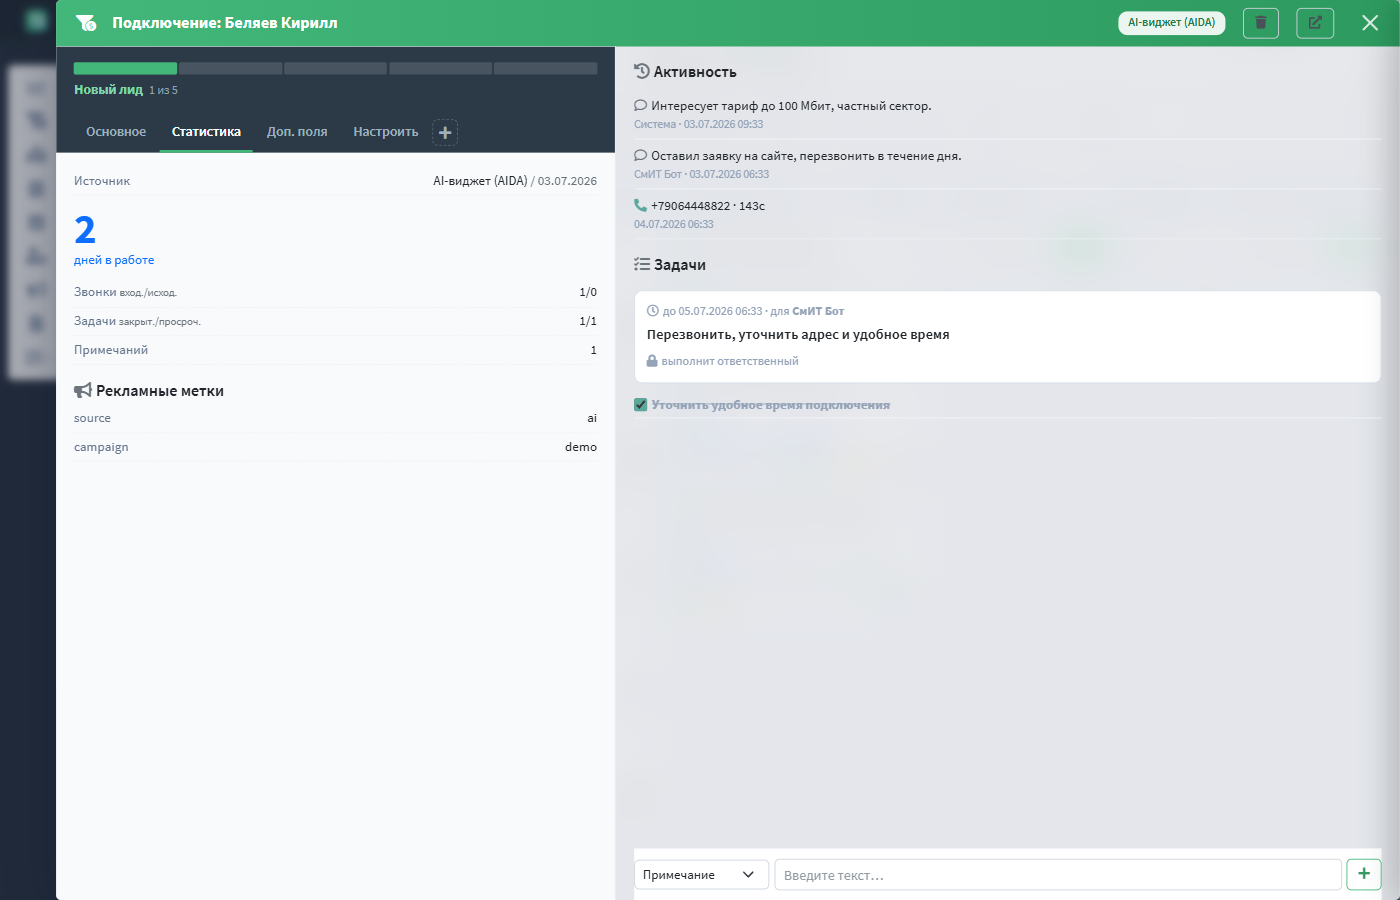Click lock icon near 'выполнит ответственный'
Viewport: 1400px width, 900px height.
(652, 361)
